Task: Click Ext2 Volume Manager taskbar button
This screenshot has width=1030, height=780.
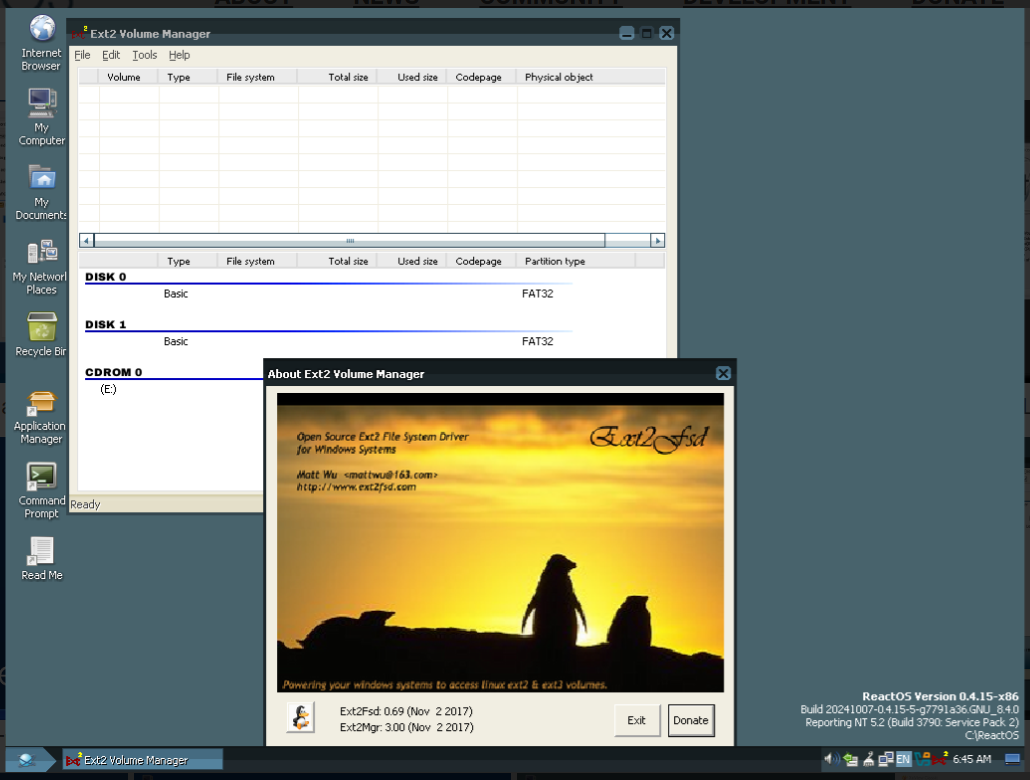Action: 143,759
